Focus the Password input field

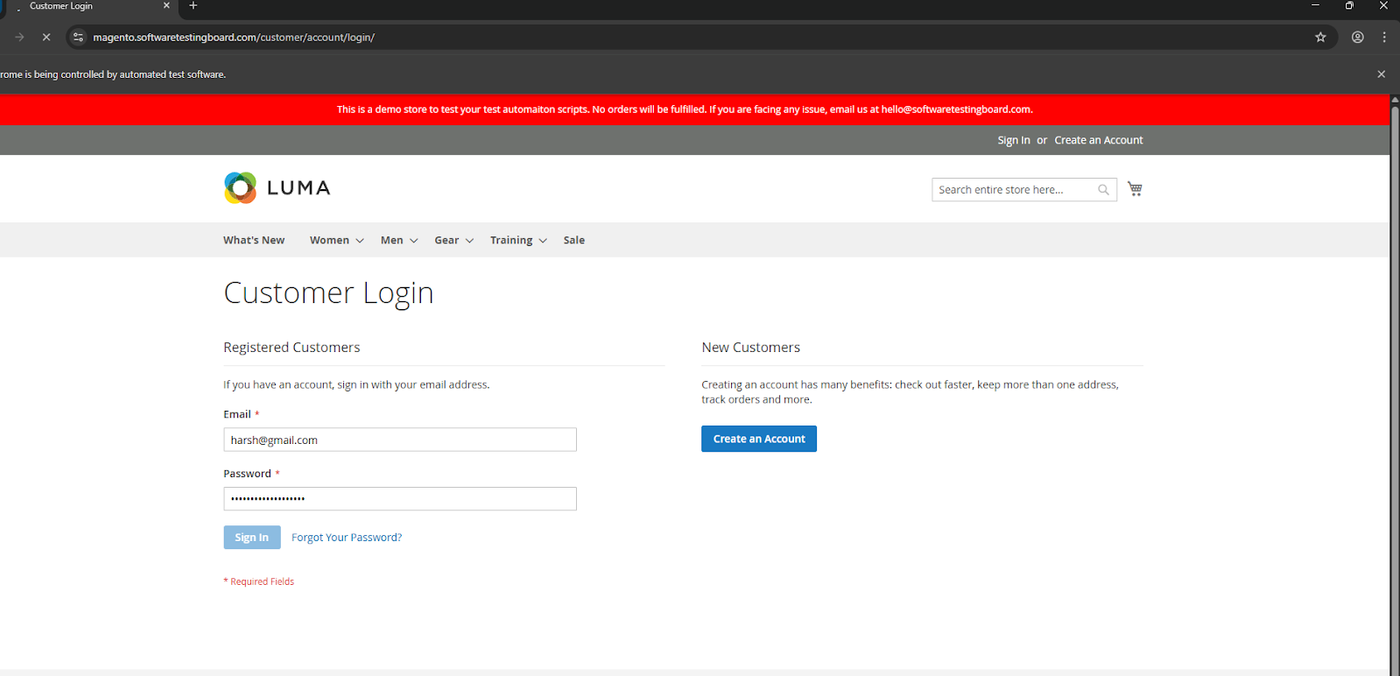coord(400,499)
